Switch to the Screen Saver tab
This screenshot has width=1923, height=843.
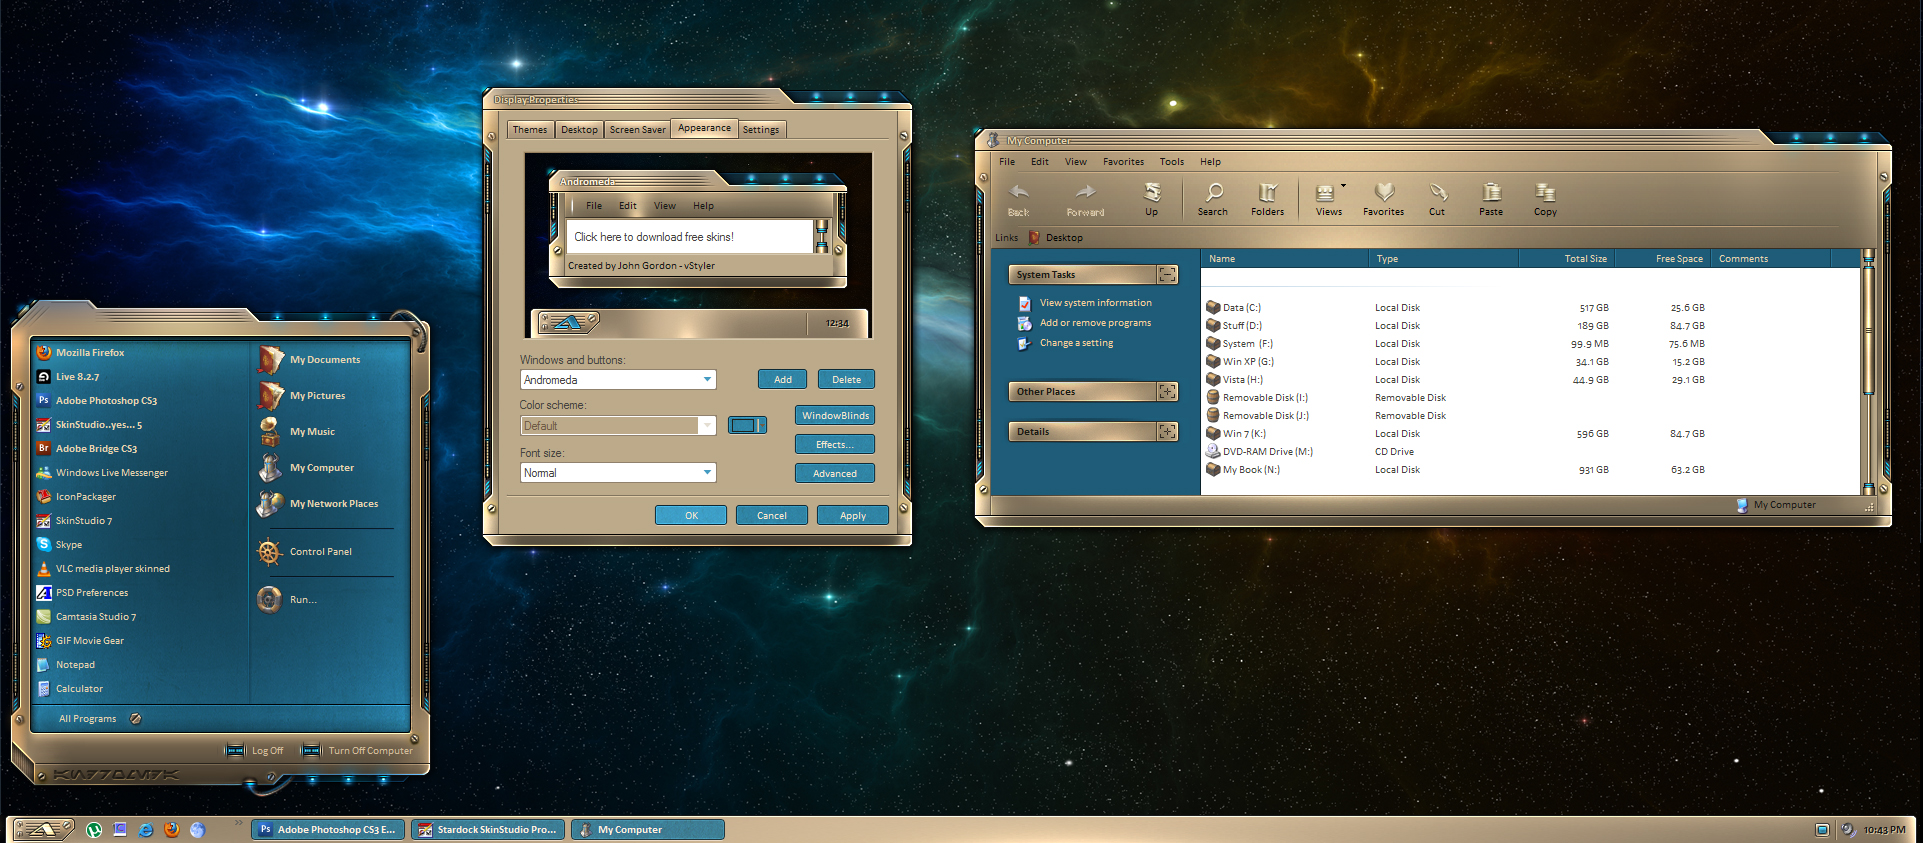click(x=637, y=129)
